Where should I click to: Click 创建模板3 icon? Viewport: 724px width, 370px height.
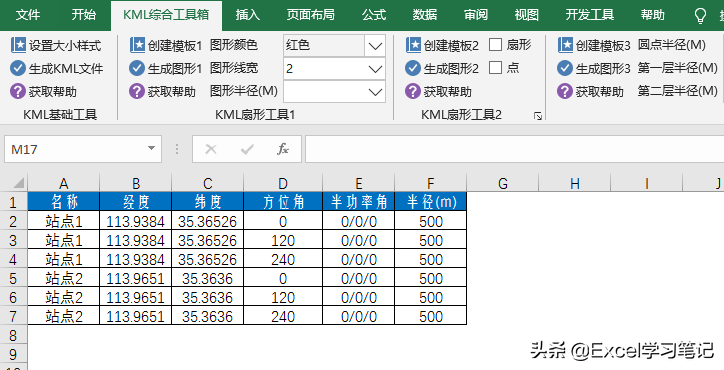[566, 45]
